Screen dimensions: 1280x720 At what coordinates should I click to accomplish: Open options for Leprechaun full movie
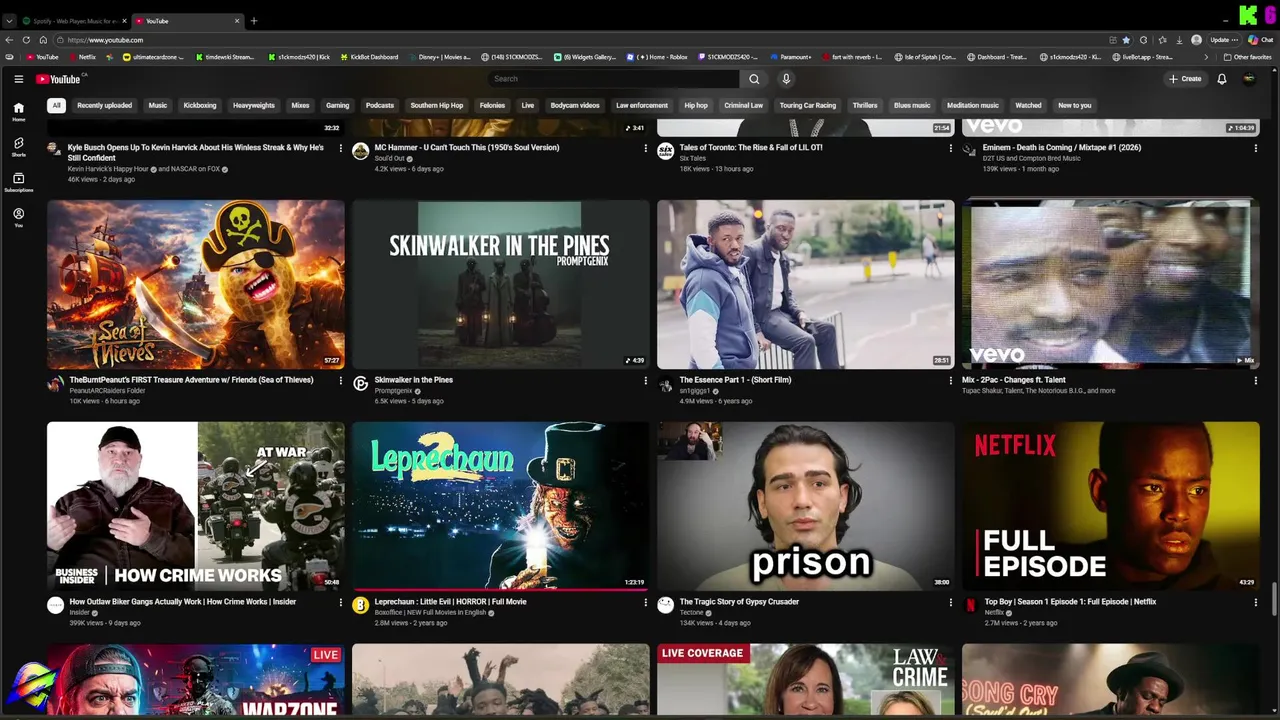(645, 602)
